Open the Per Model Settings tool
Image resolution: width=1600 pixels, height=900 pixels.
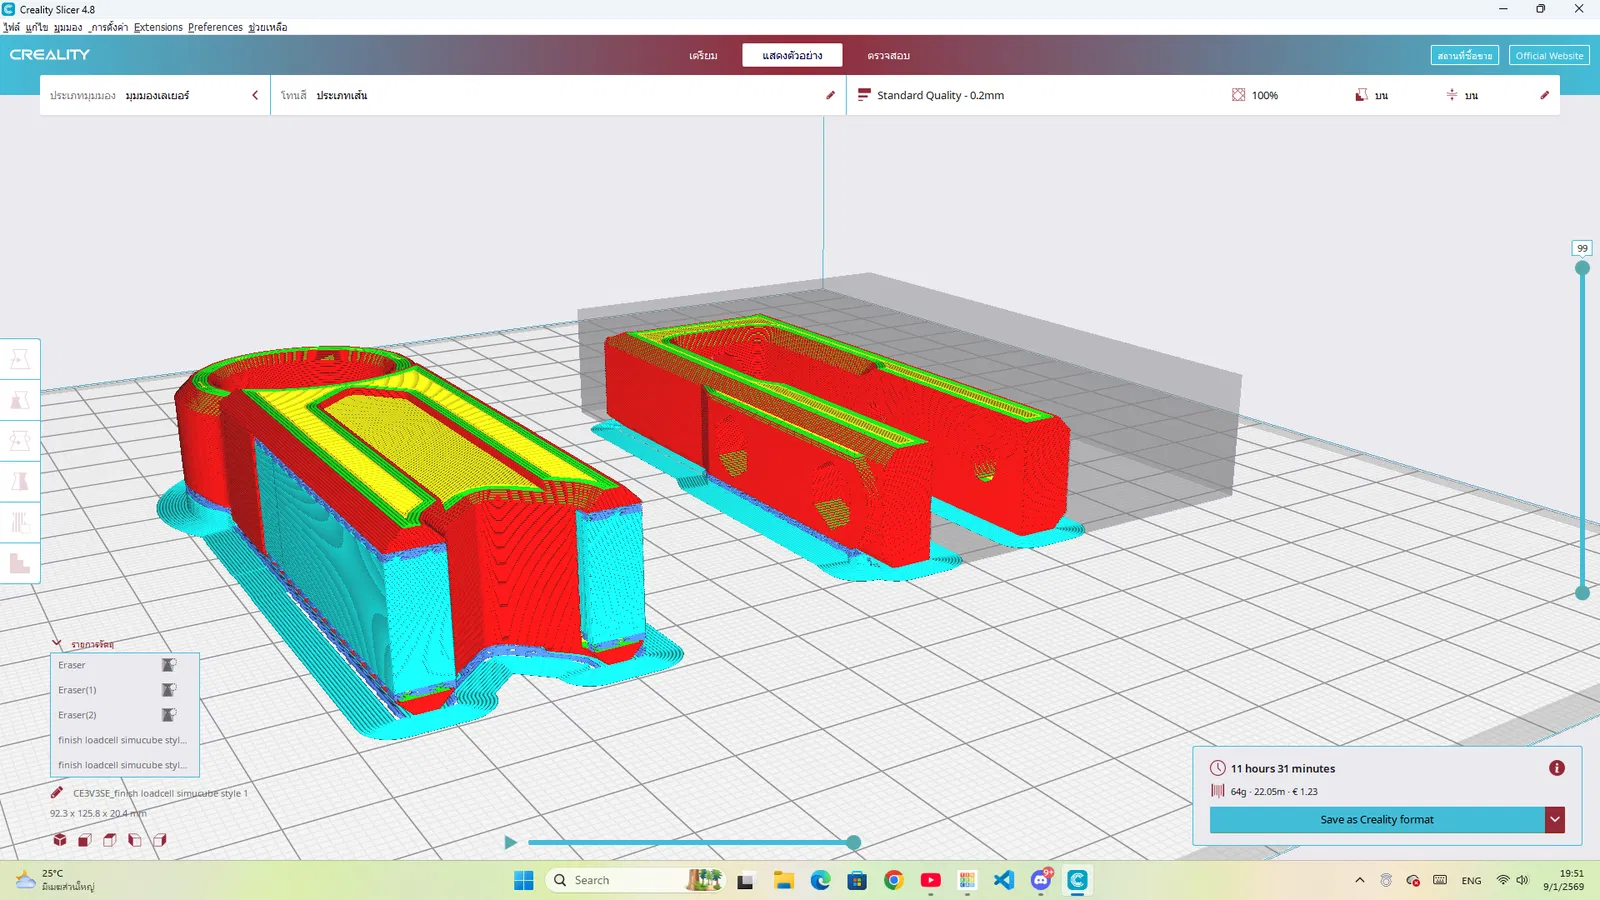(19, 523)
